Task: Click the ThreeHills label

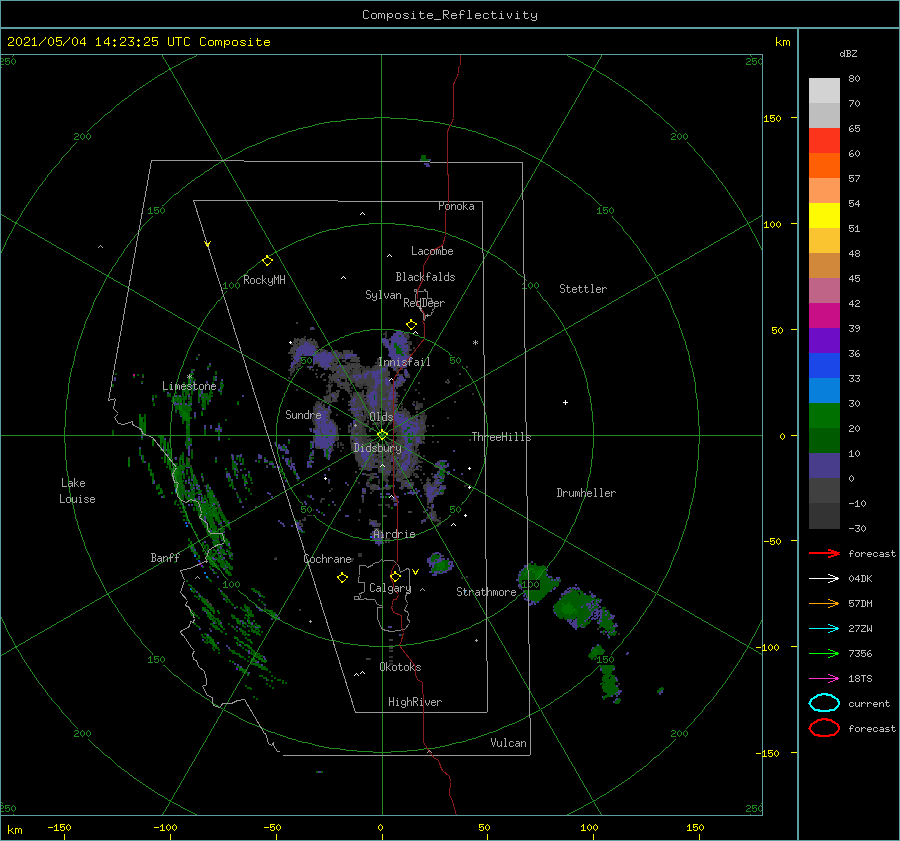Action: (501, 437)
